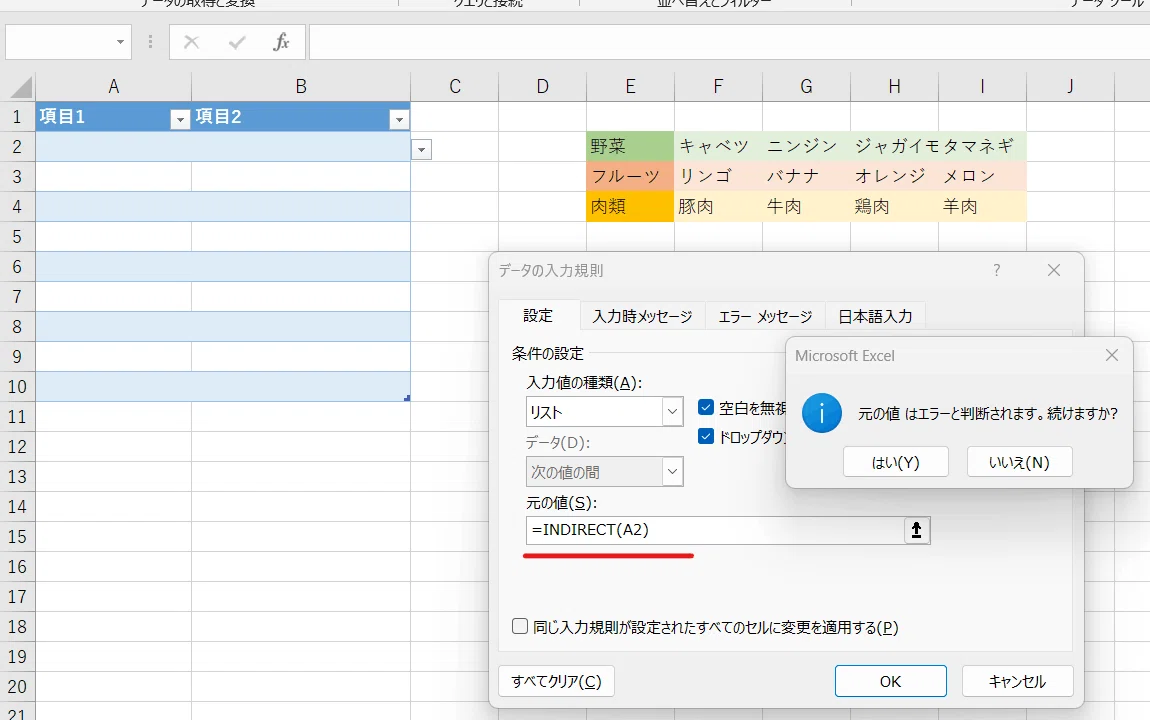Image resolution: width=1150 pixels, height=720 pixels.
Task: Switch to the エラー メッセージ tab
Action: [x=765, y=317]
